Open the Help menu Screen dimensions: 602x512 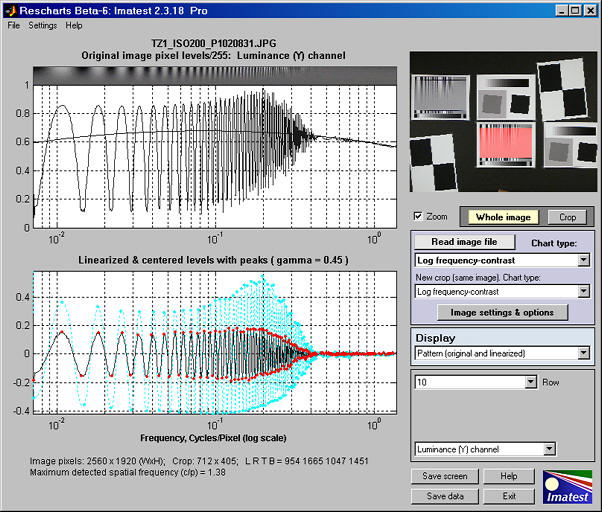point(74,25)
